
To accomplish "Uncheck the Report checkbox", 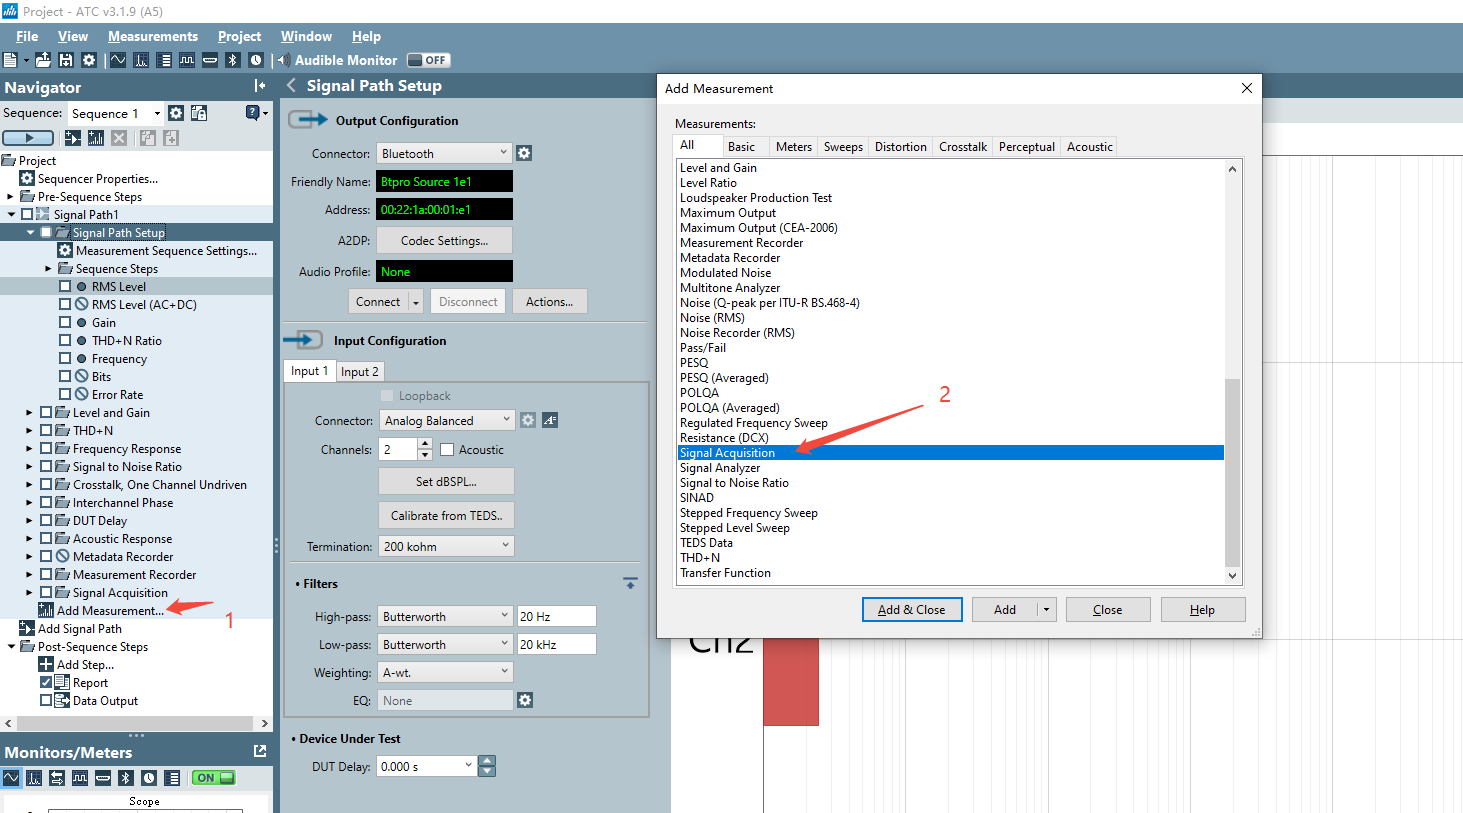I will point(46,682).
